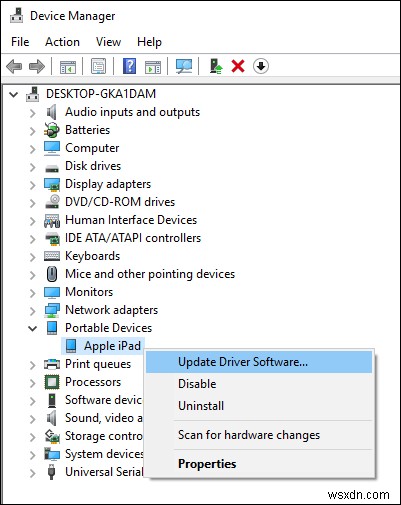The width and height of the screenshot is (401, 505).
Task: Click the red X Uninstall toolbar icon
Action: [x=238, y=66]
